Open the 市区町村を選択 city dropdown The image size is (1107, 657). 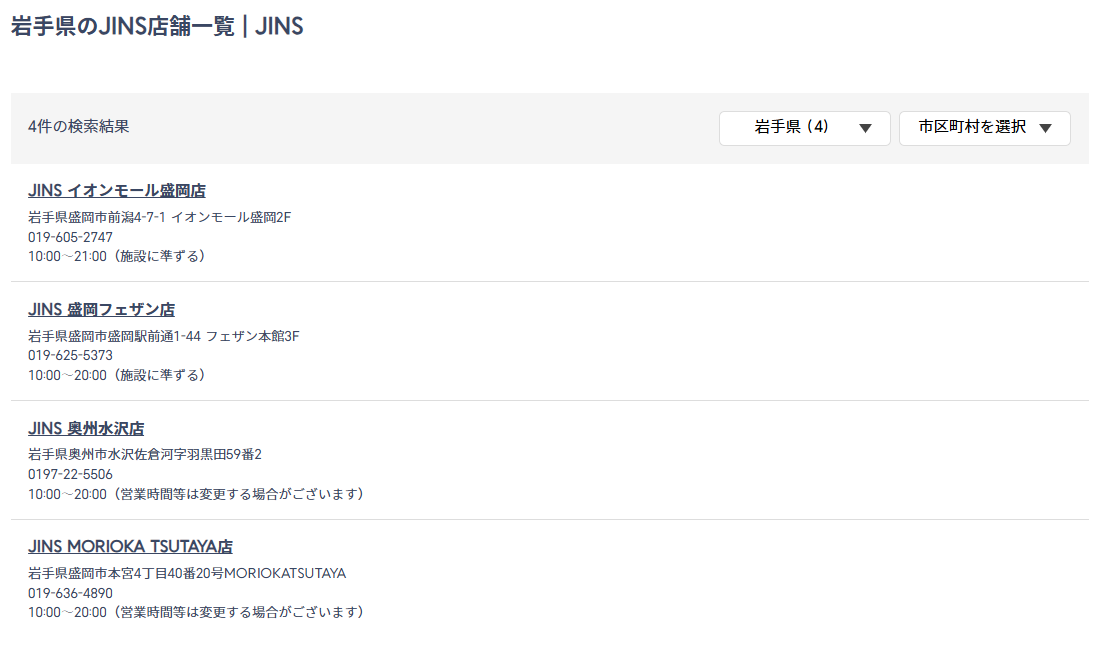984,128
